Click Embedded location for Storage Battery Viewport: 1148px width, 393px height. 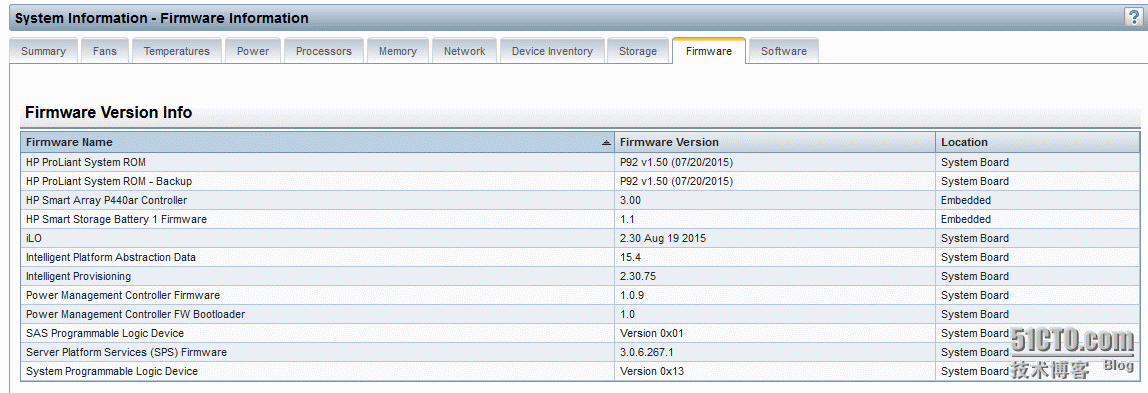coord(966,219)
